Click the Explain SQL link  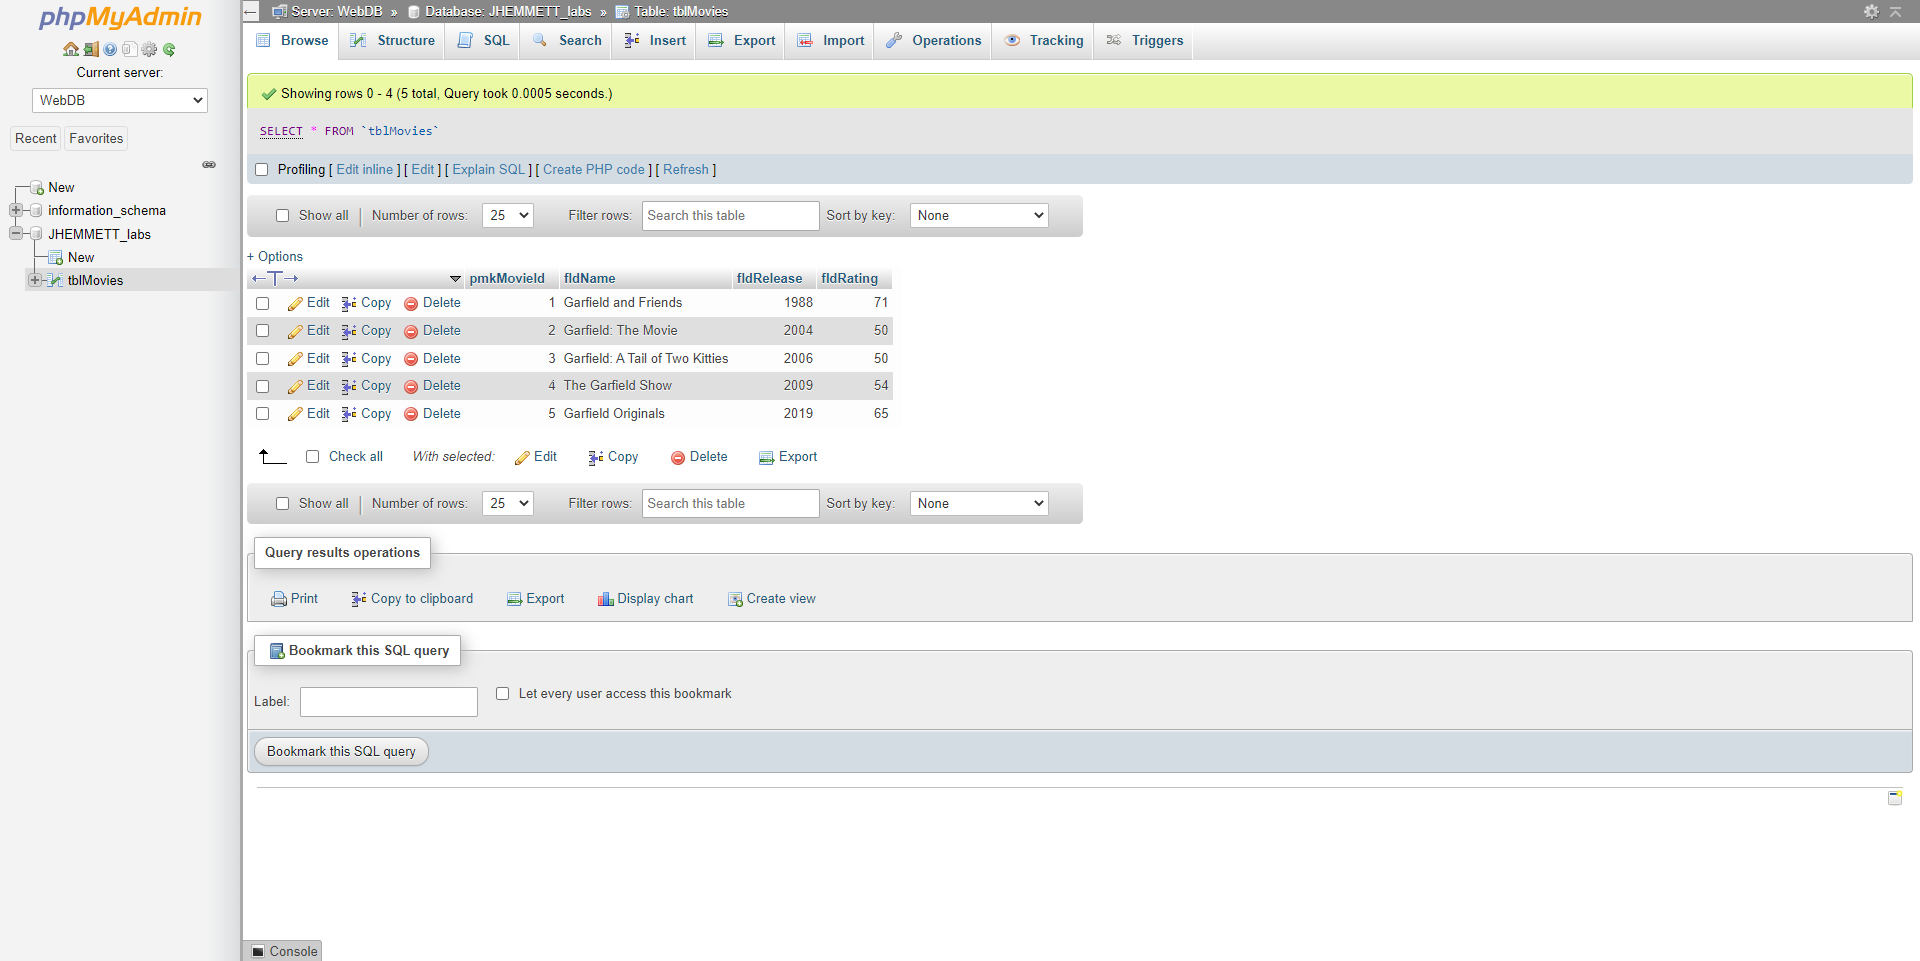(x=488, y=170)
